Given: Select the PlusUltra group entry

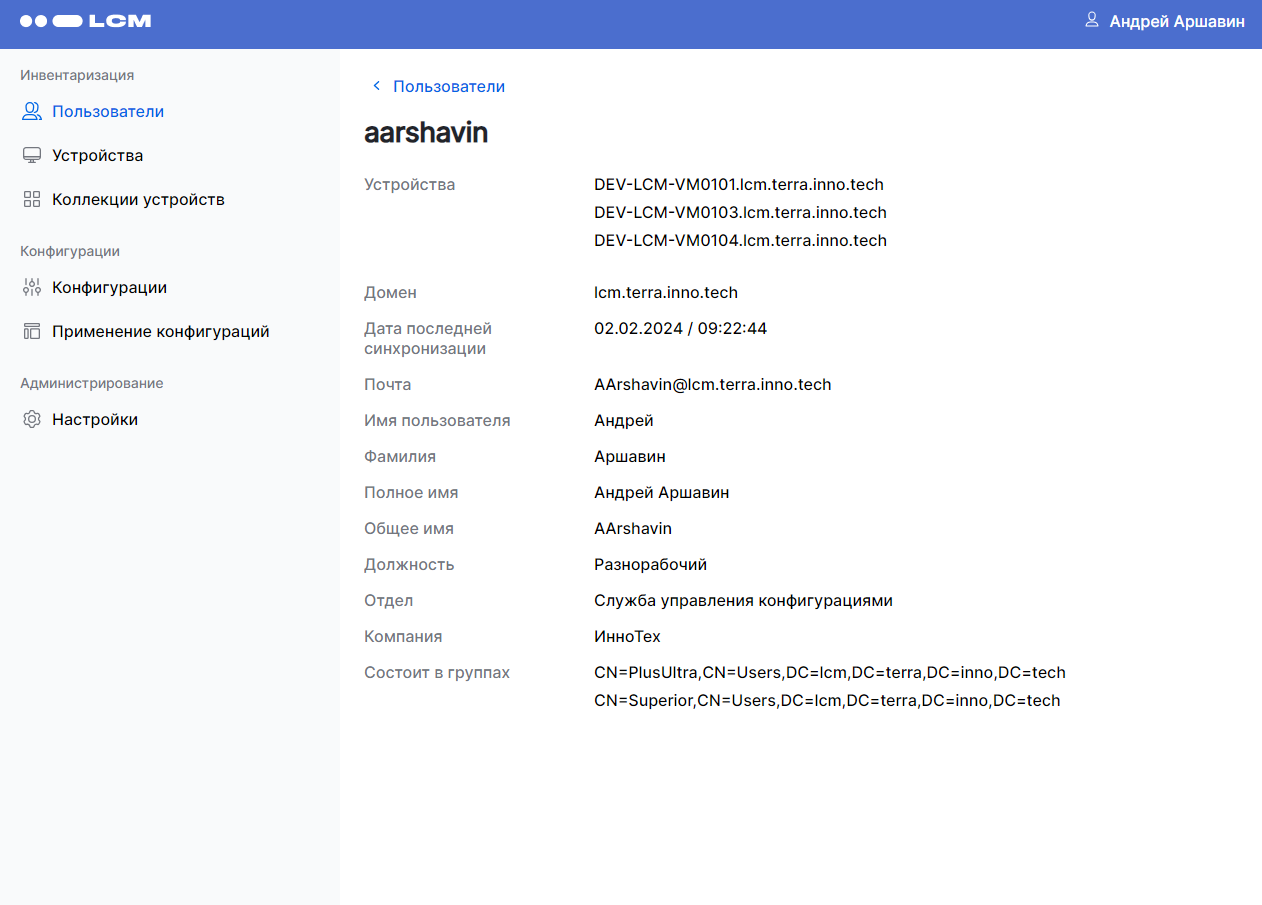Looking at the screenshot, I should point(830,672).
